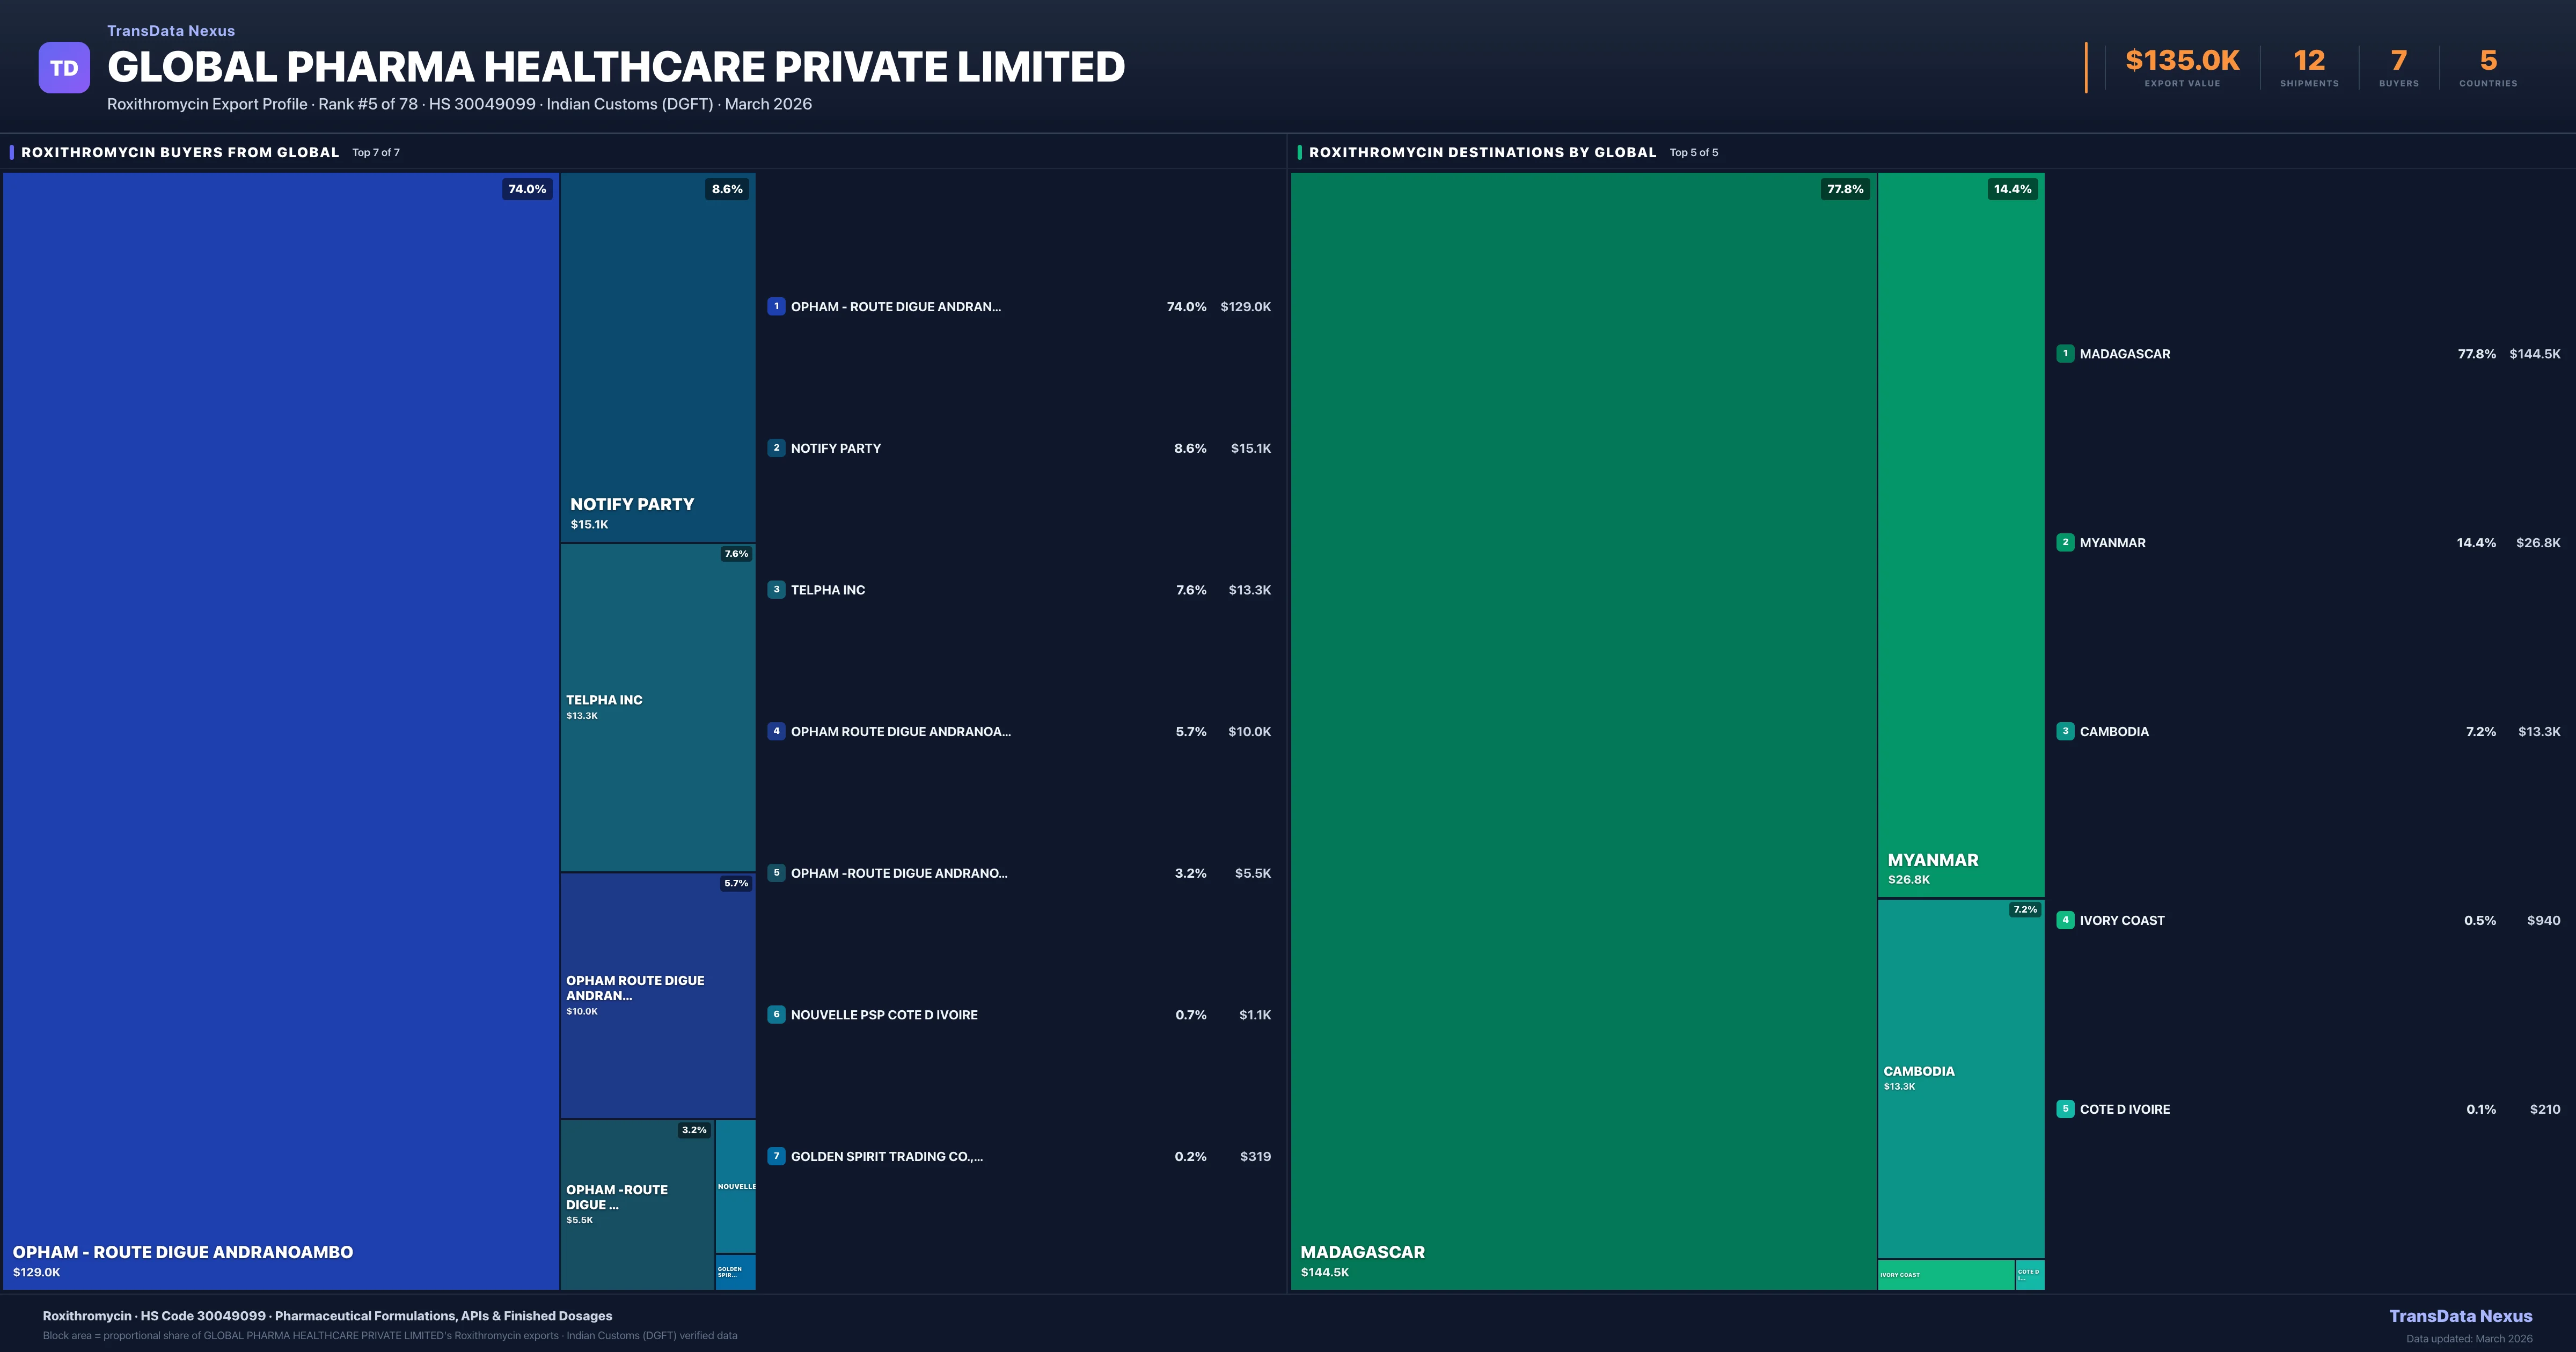Switch to ROXITHROMYCIN BUYERS FROM GLOBAL section
This screenshot has width=2576, height=1352.
coord(181,152)
